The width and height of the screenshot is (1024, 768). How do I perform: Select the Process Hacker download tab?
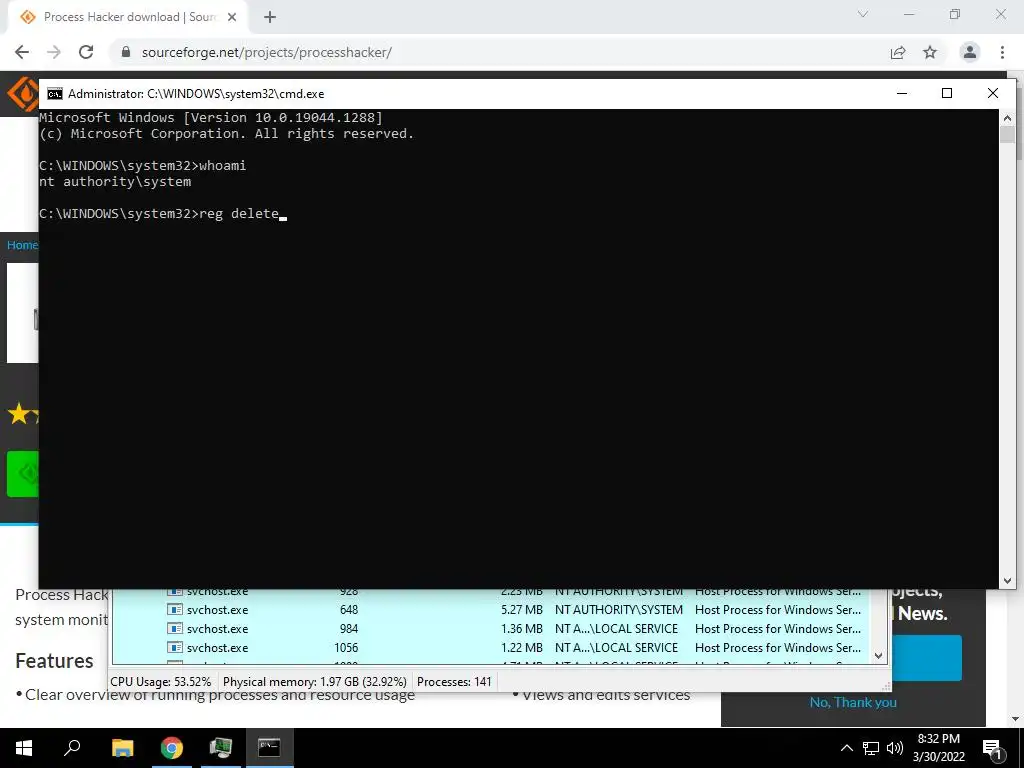128,17
